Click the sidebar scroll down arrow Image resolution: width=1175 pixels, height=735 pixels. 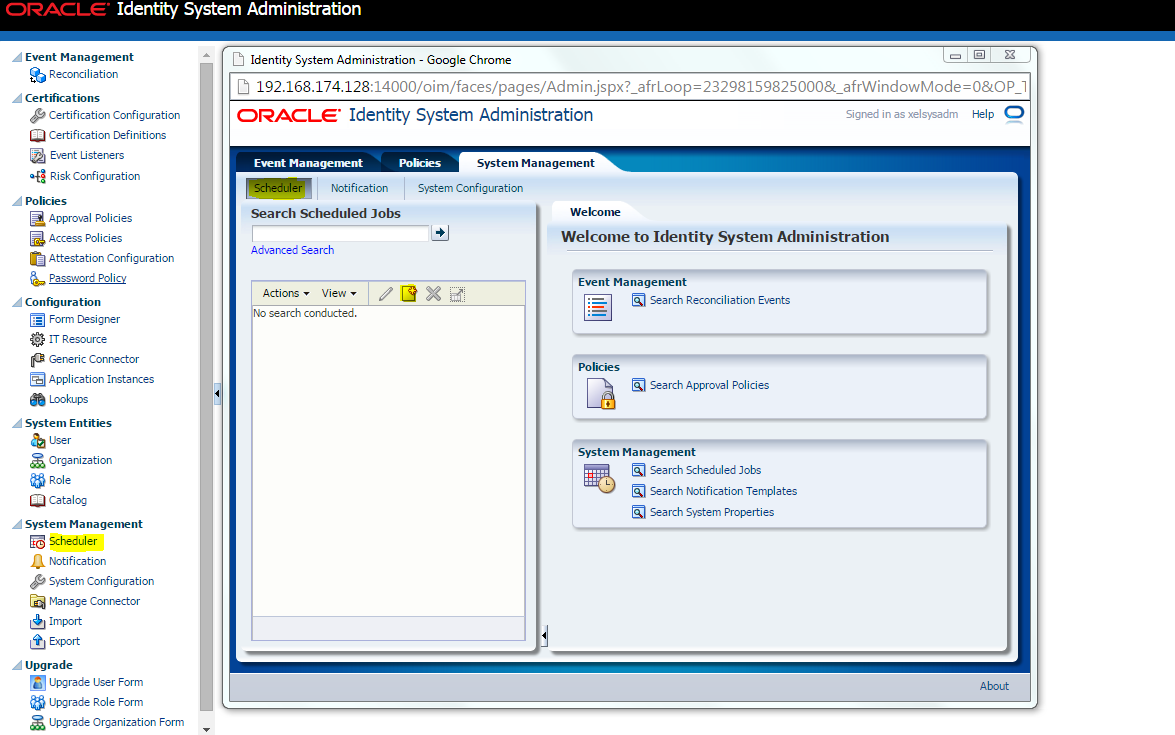(207, 729)
